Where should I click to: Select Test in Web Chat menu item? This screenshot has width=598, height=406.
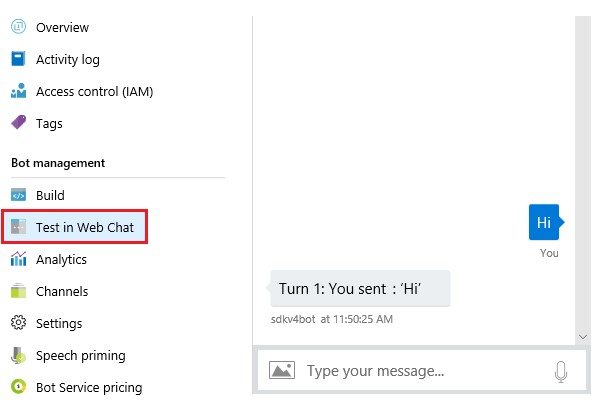pyautogui.click(x=75, y=226)
